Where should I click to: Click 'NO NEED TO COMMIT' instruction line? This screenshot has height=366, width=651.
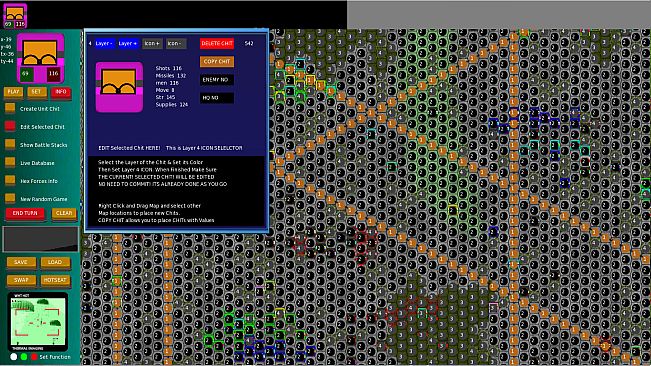coord(163,184)
